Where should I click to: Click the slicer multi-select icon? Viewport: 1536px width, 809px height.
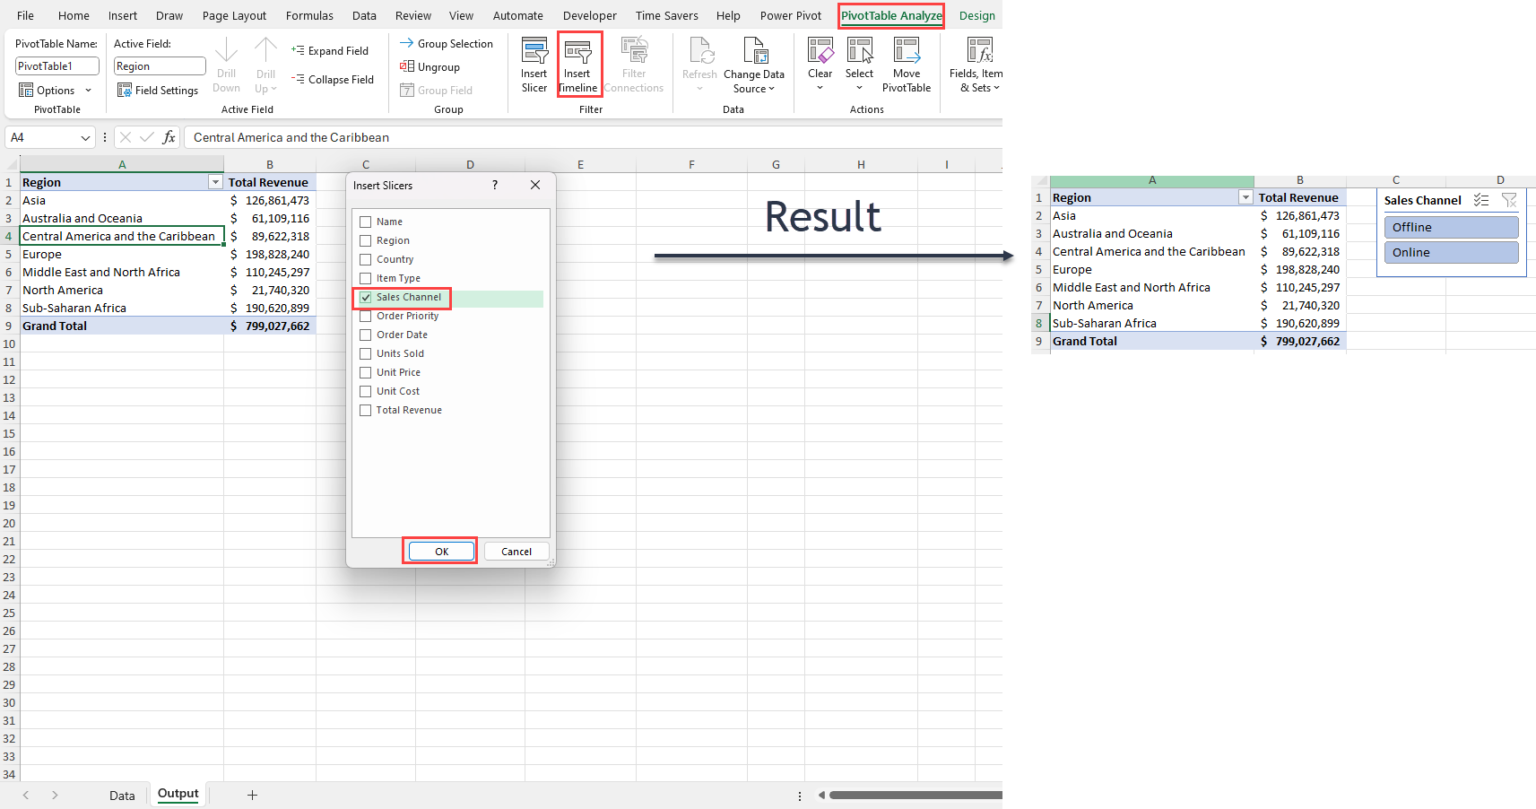point(1481,200)
